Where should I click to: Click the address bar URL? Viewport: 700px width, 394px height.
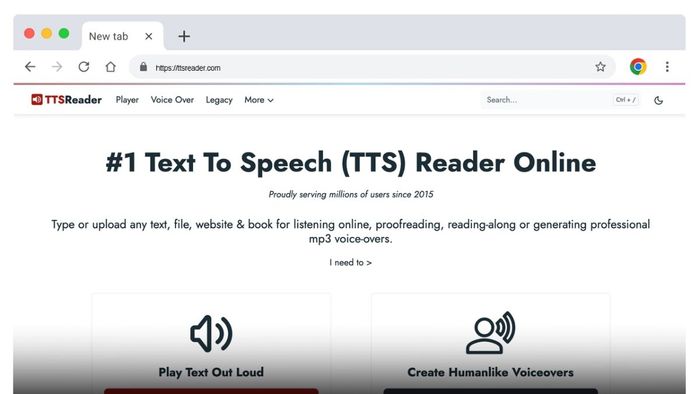point(188,68)
